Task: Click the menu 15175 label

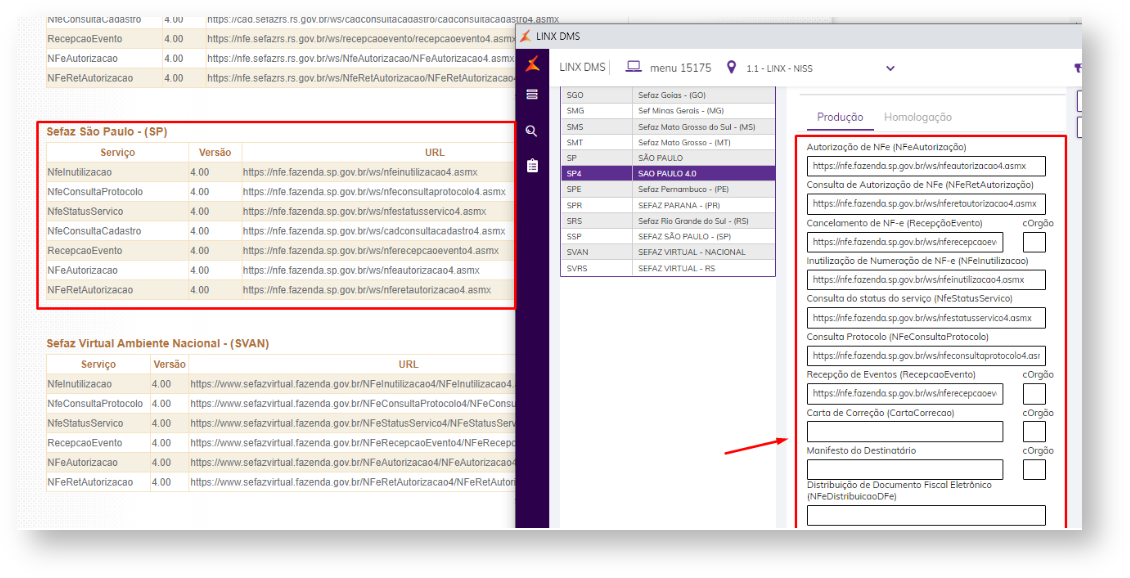Action: pyautogui.click(x=680, y=68)
